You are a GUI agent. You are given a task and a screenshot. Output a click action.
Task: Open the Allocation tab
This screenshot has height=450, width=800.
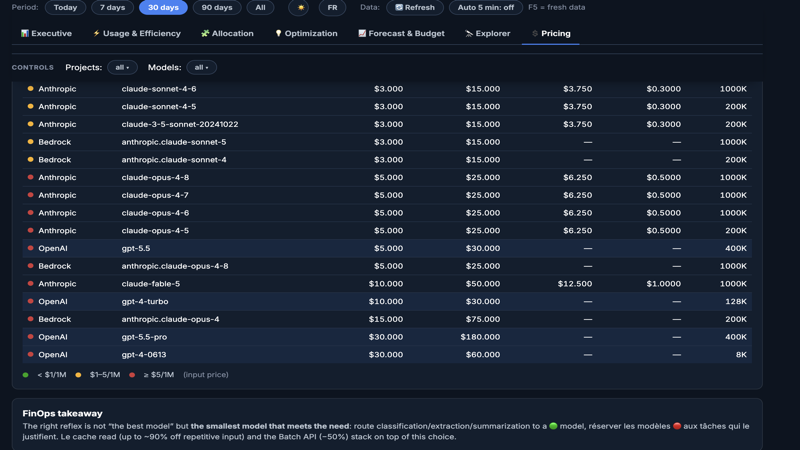227,33
